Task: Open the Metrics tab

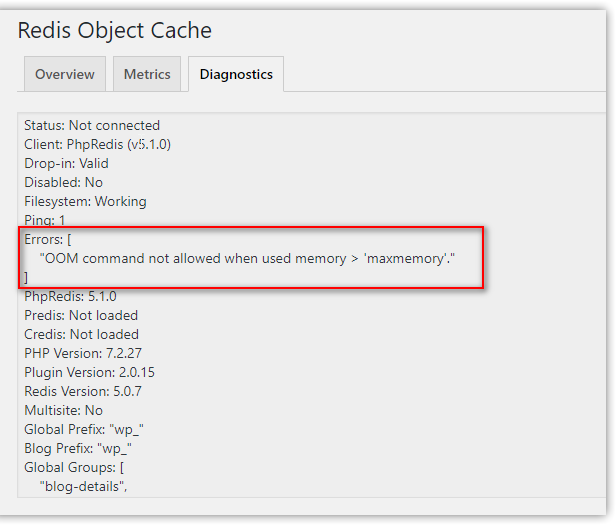Action: point(147,74)
